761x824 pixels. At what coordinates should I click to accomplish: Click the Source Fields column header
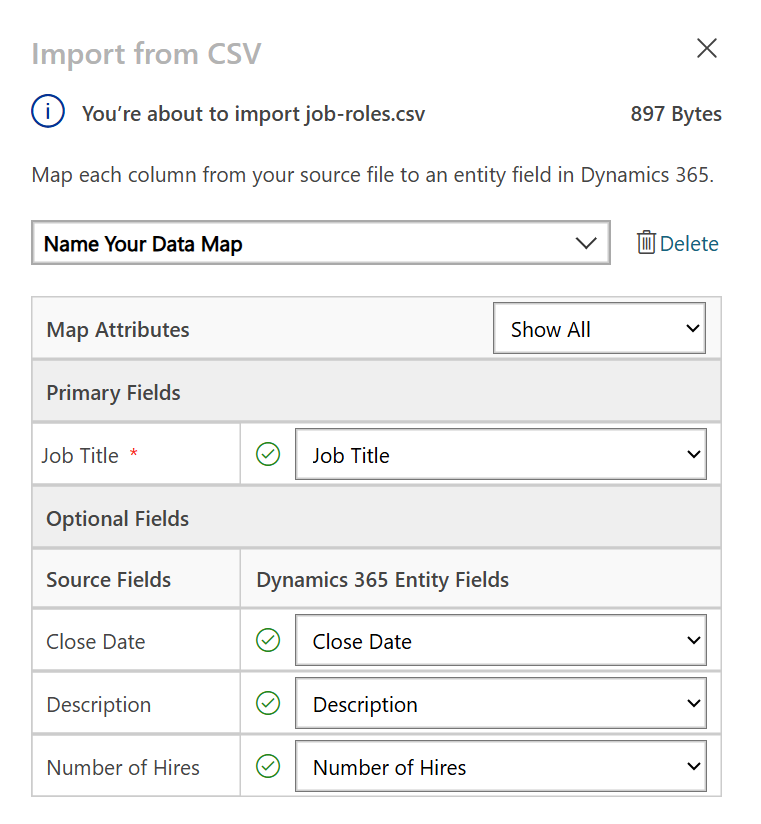click(109, 579)
